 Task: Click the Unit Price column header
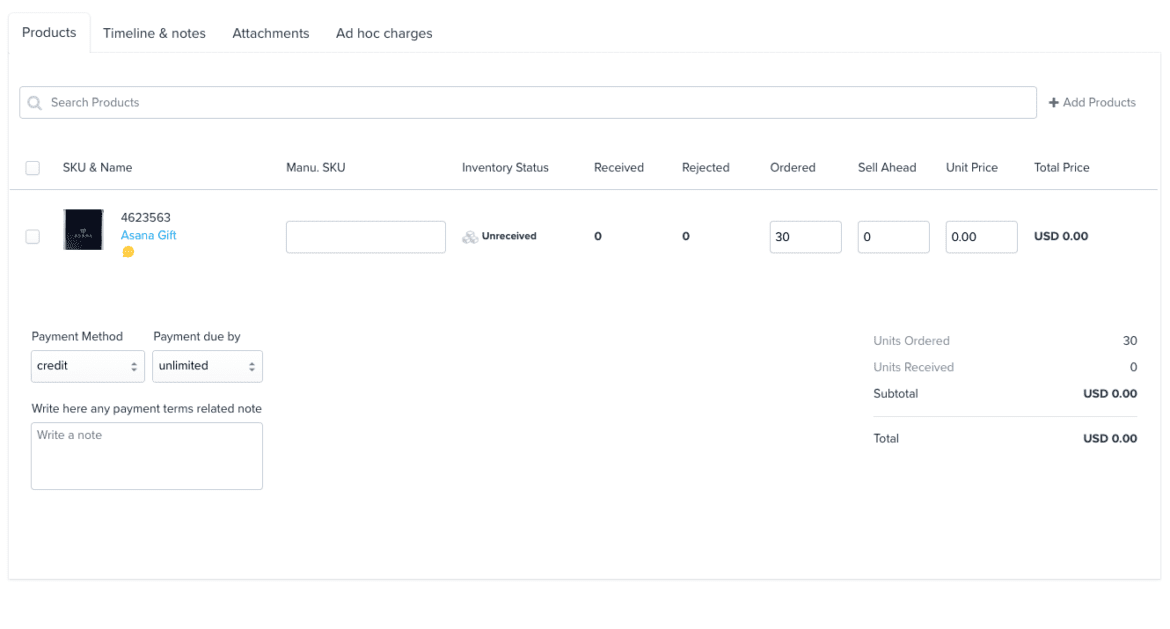click(972, 168)
